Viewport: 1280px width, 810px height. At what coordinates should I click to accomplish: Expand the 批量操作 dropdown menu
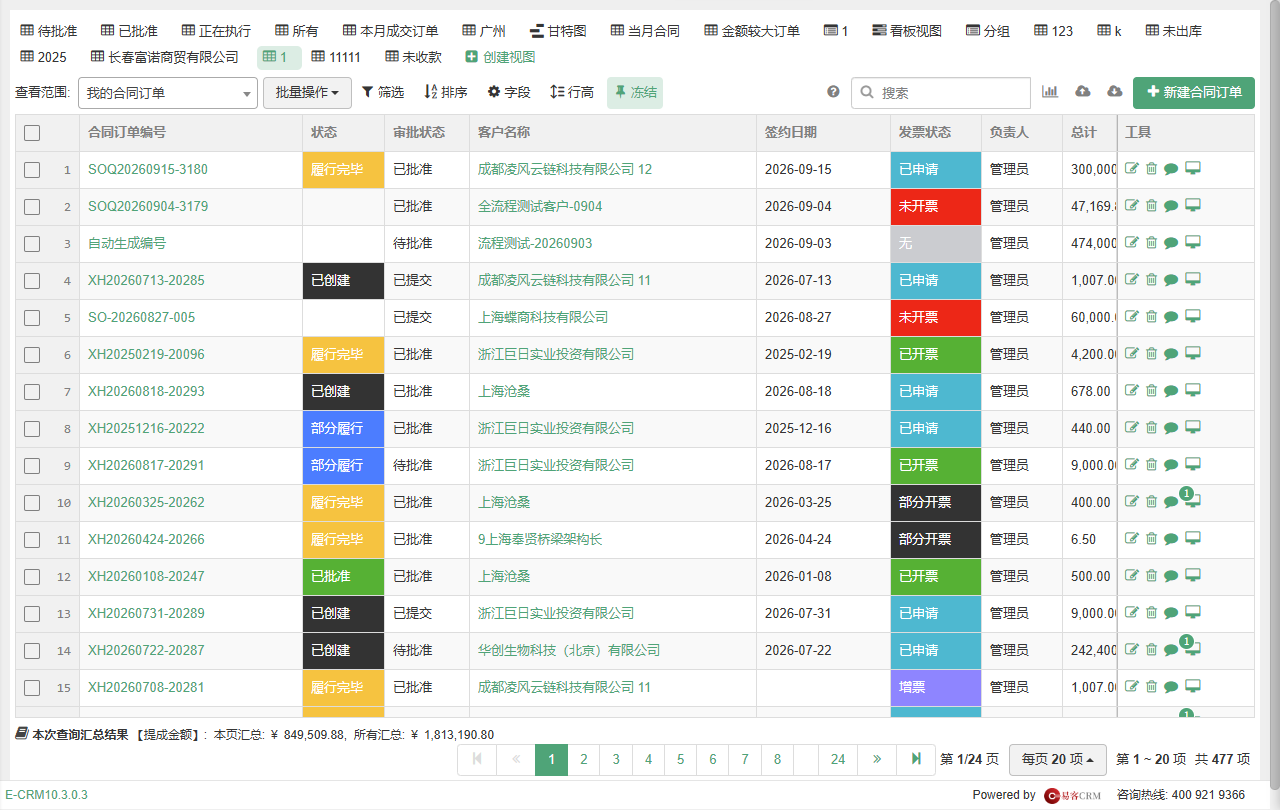coord(307,93)
